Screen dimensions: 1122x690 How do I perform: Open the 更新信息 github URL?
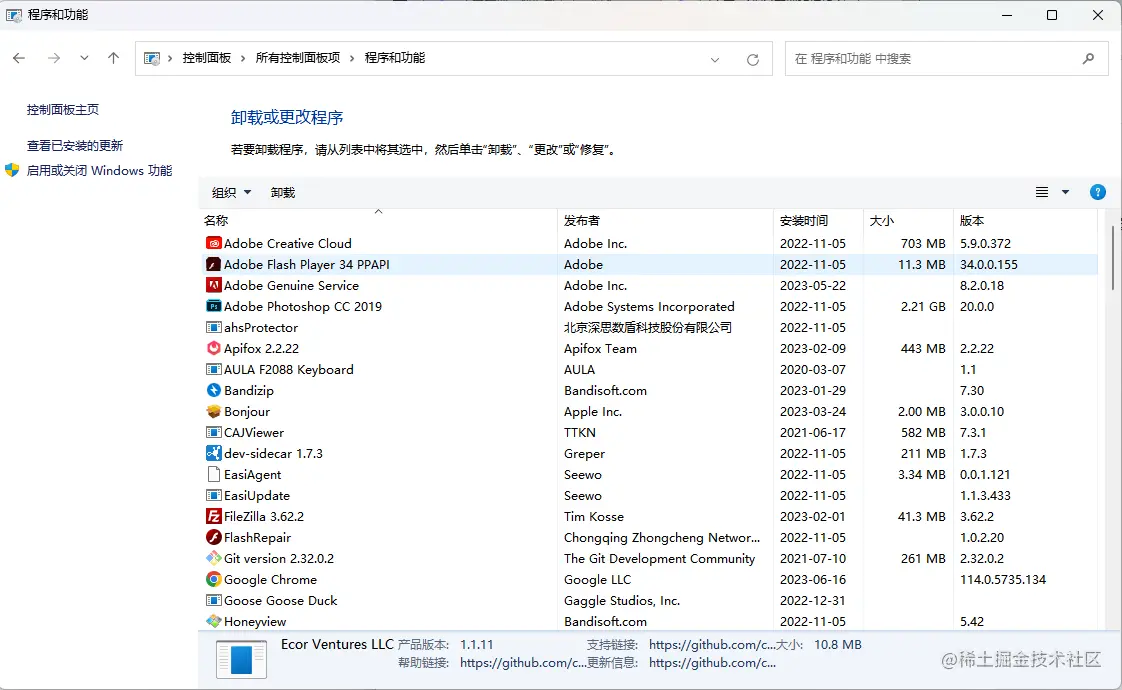pyautogui.click(x=712, y=663)
